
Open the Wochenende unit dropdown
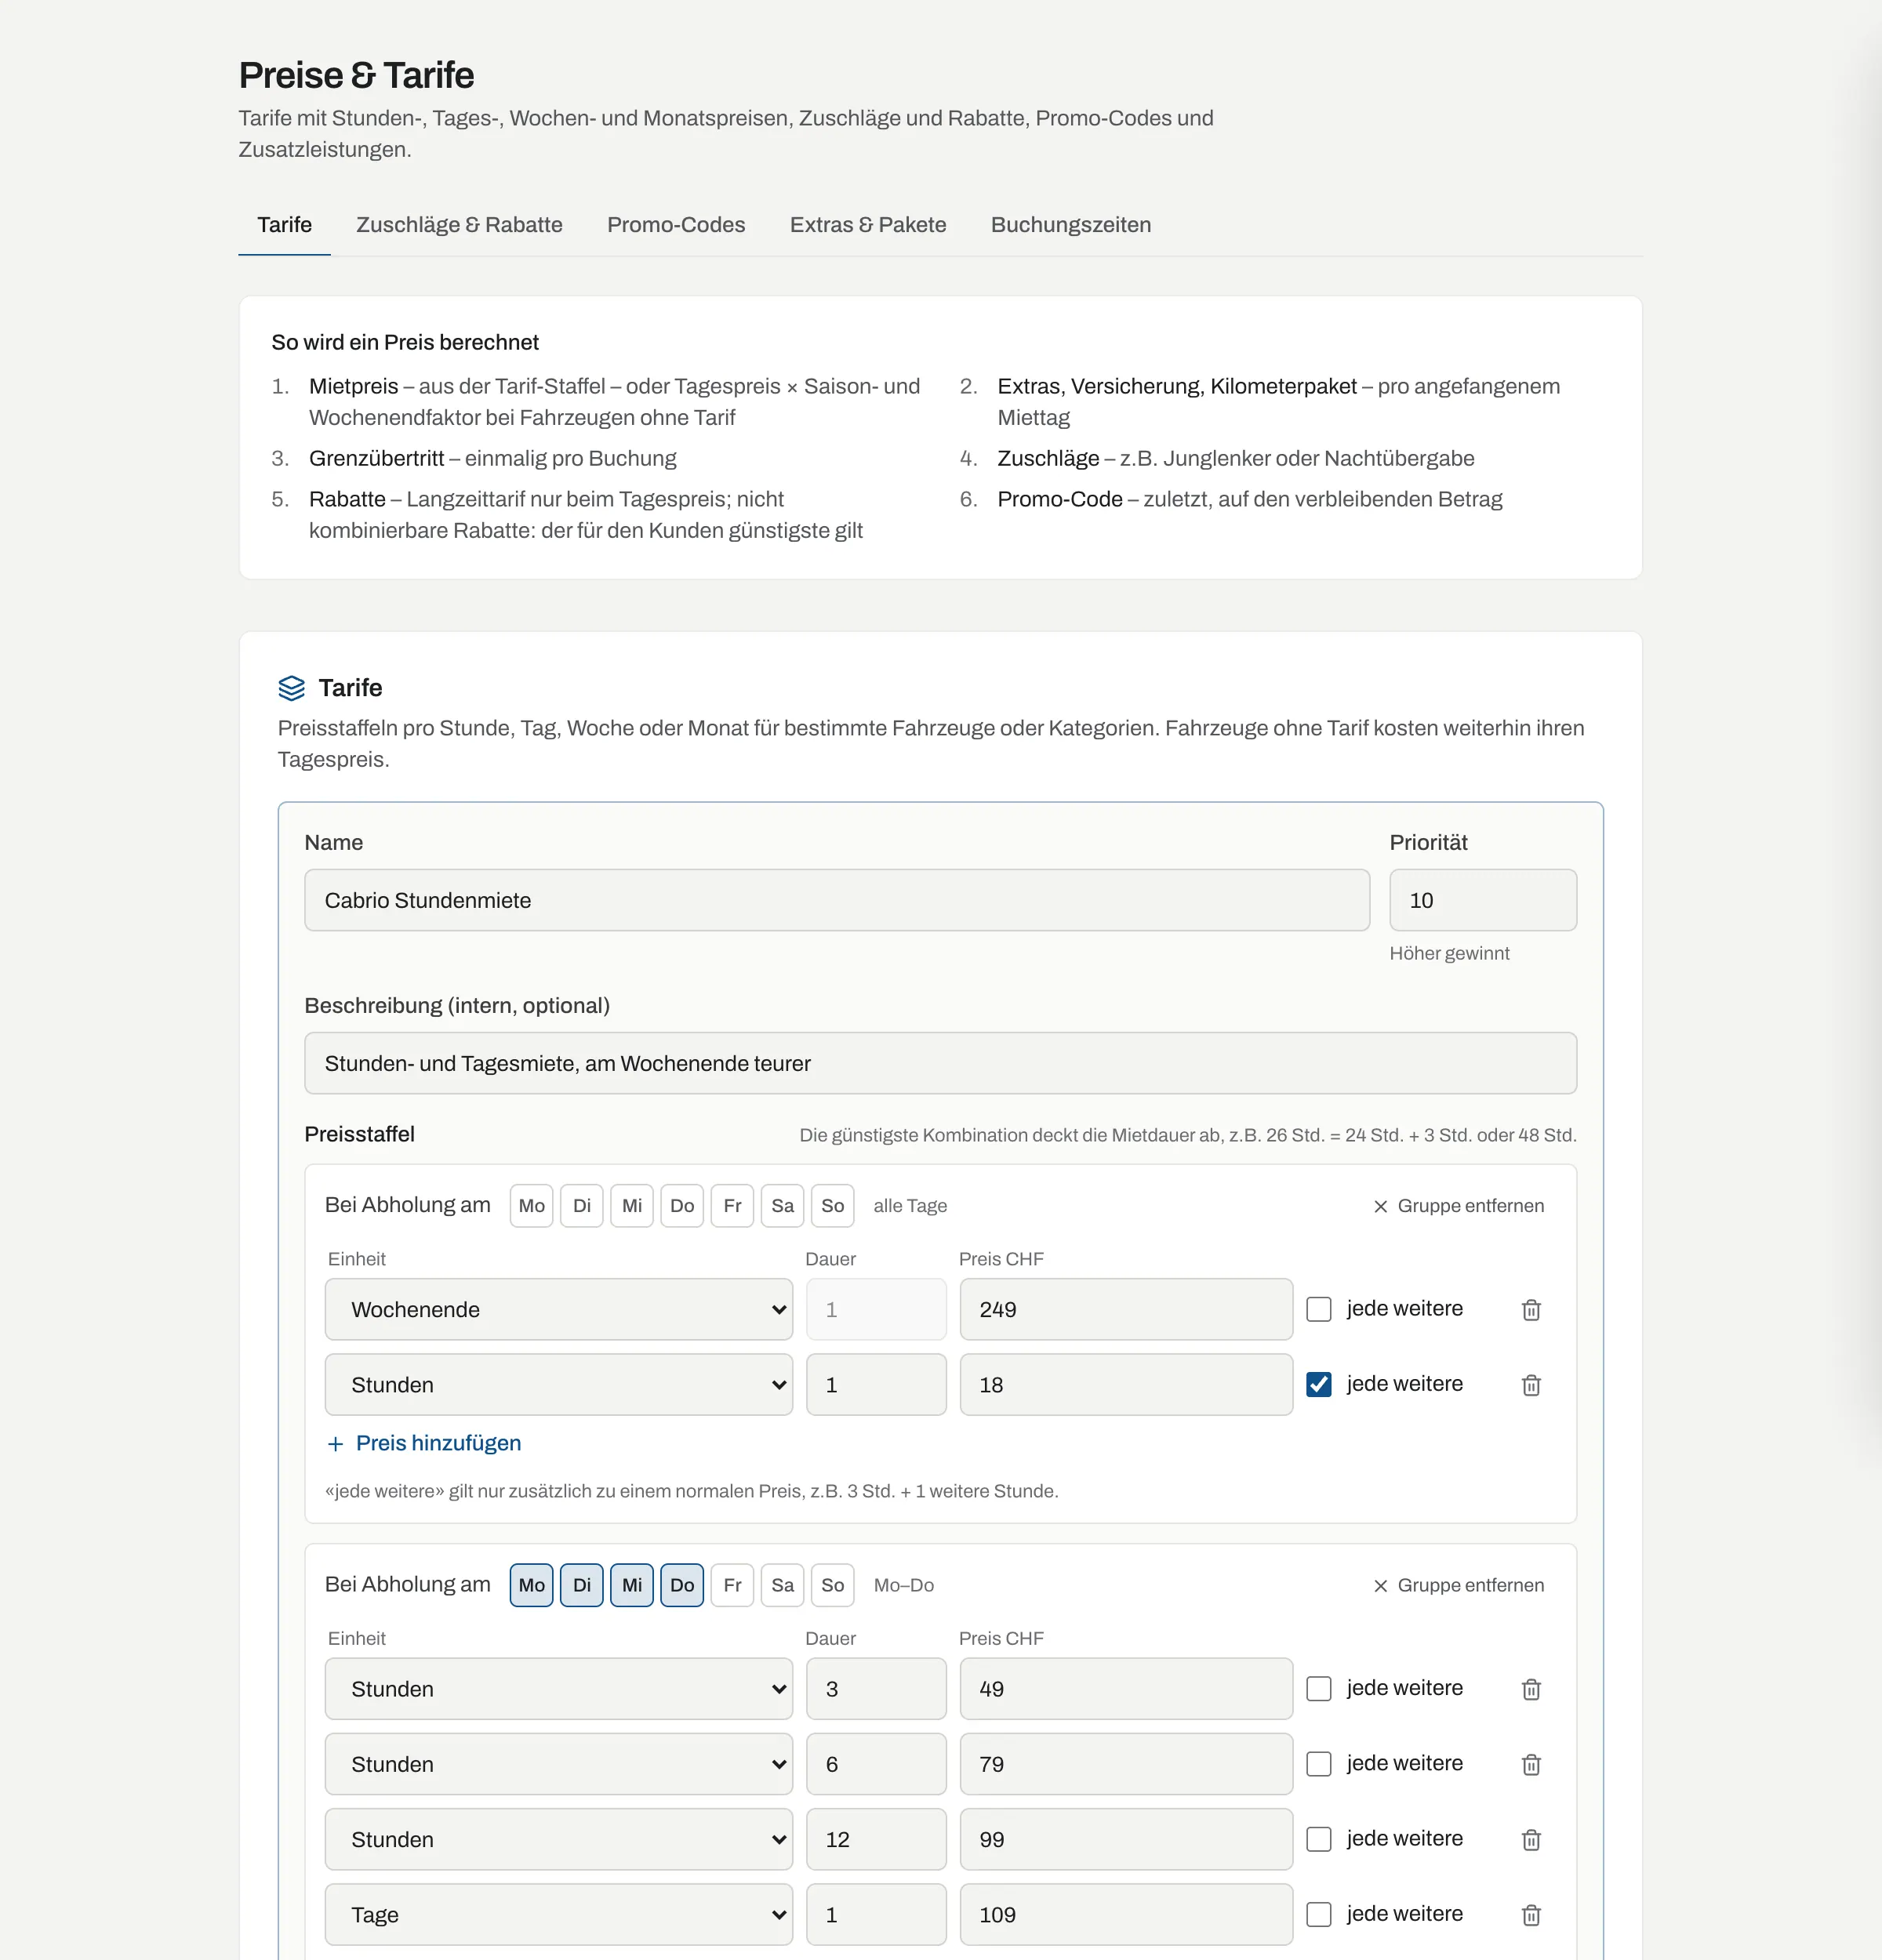coord(558,1309)
